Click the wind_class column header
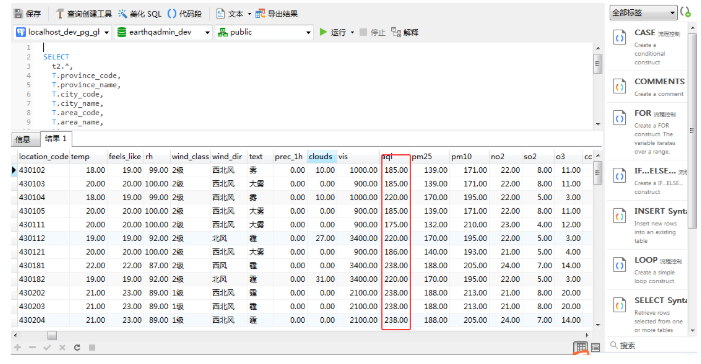Image resolution: width=701 pixels, height=364 pixels. coord(190,157)
